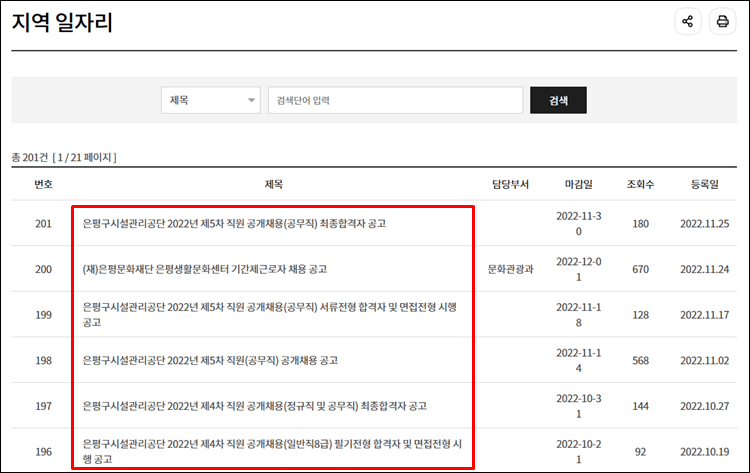The height and width of the screenshot is (473, 750).
Task: Focus the 검색단어 입력 search field
Action: [396, 100]
